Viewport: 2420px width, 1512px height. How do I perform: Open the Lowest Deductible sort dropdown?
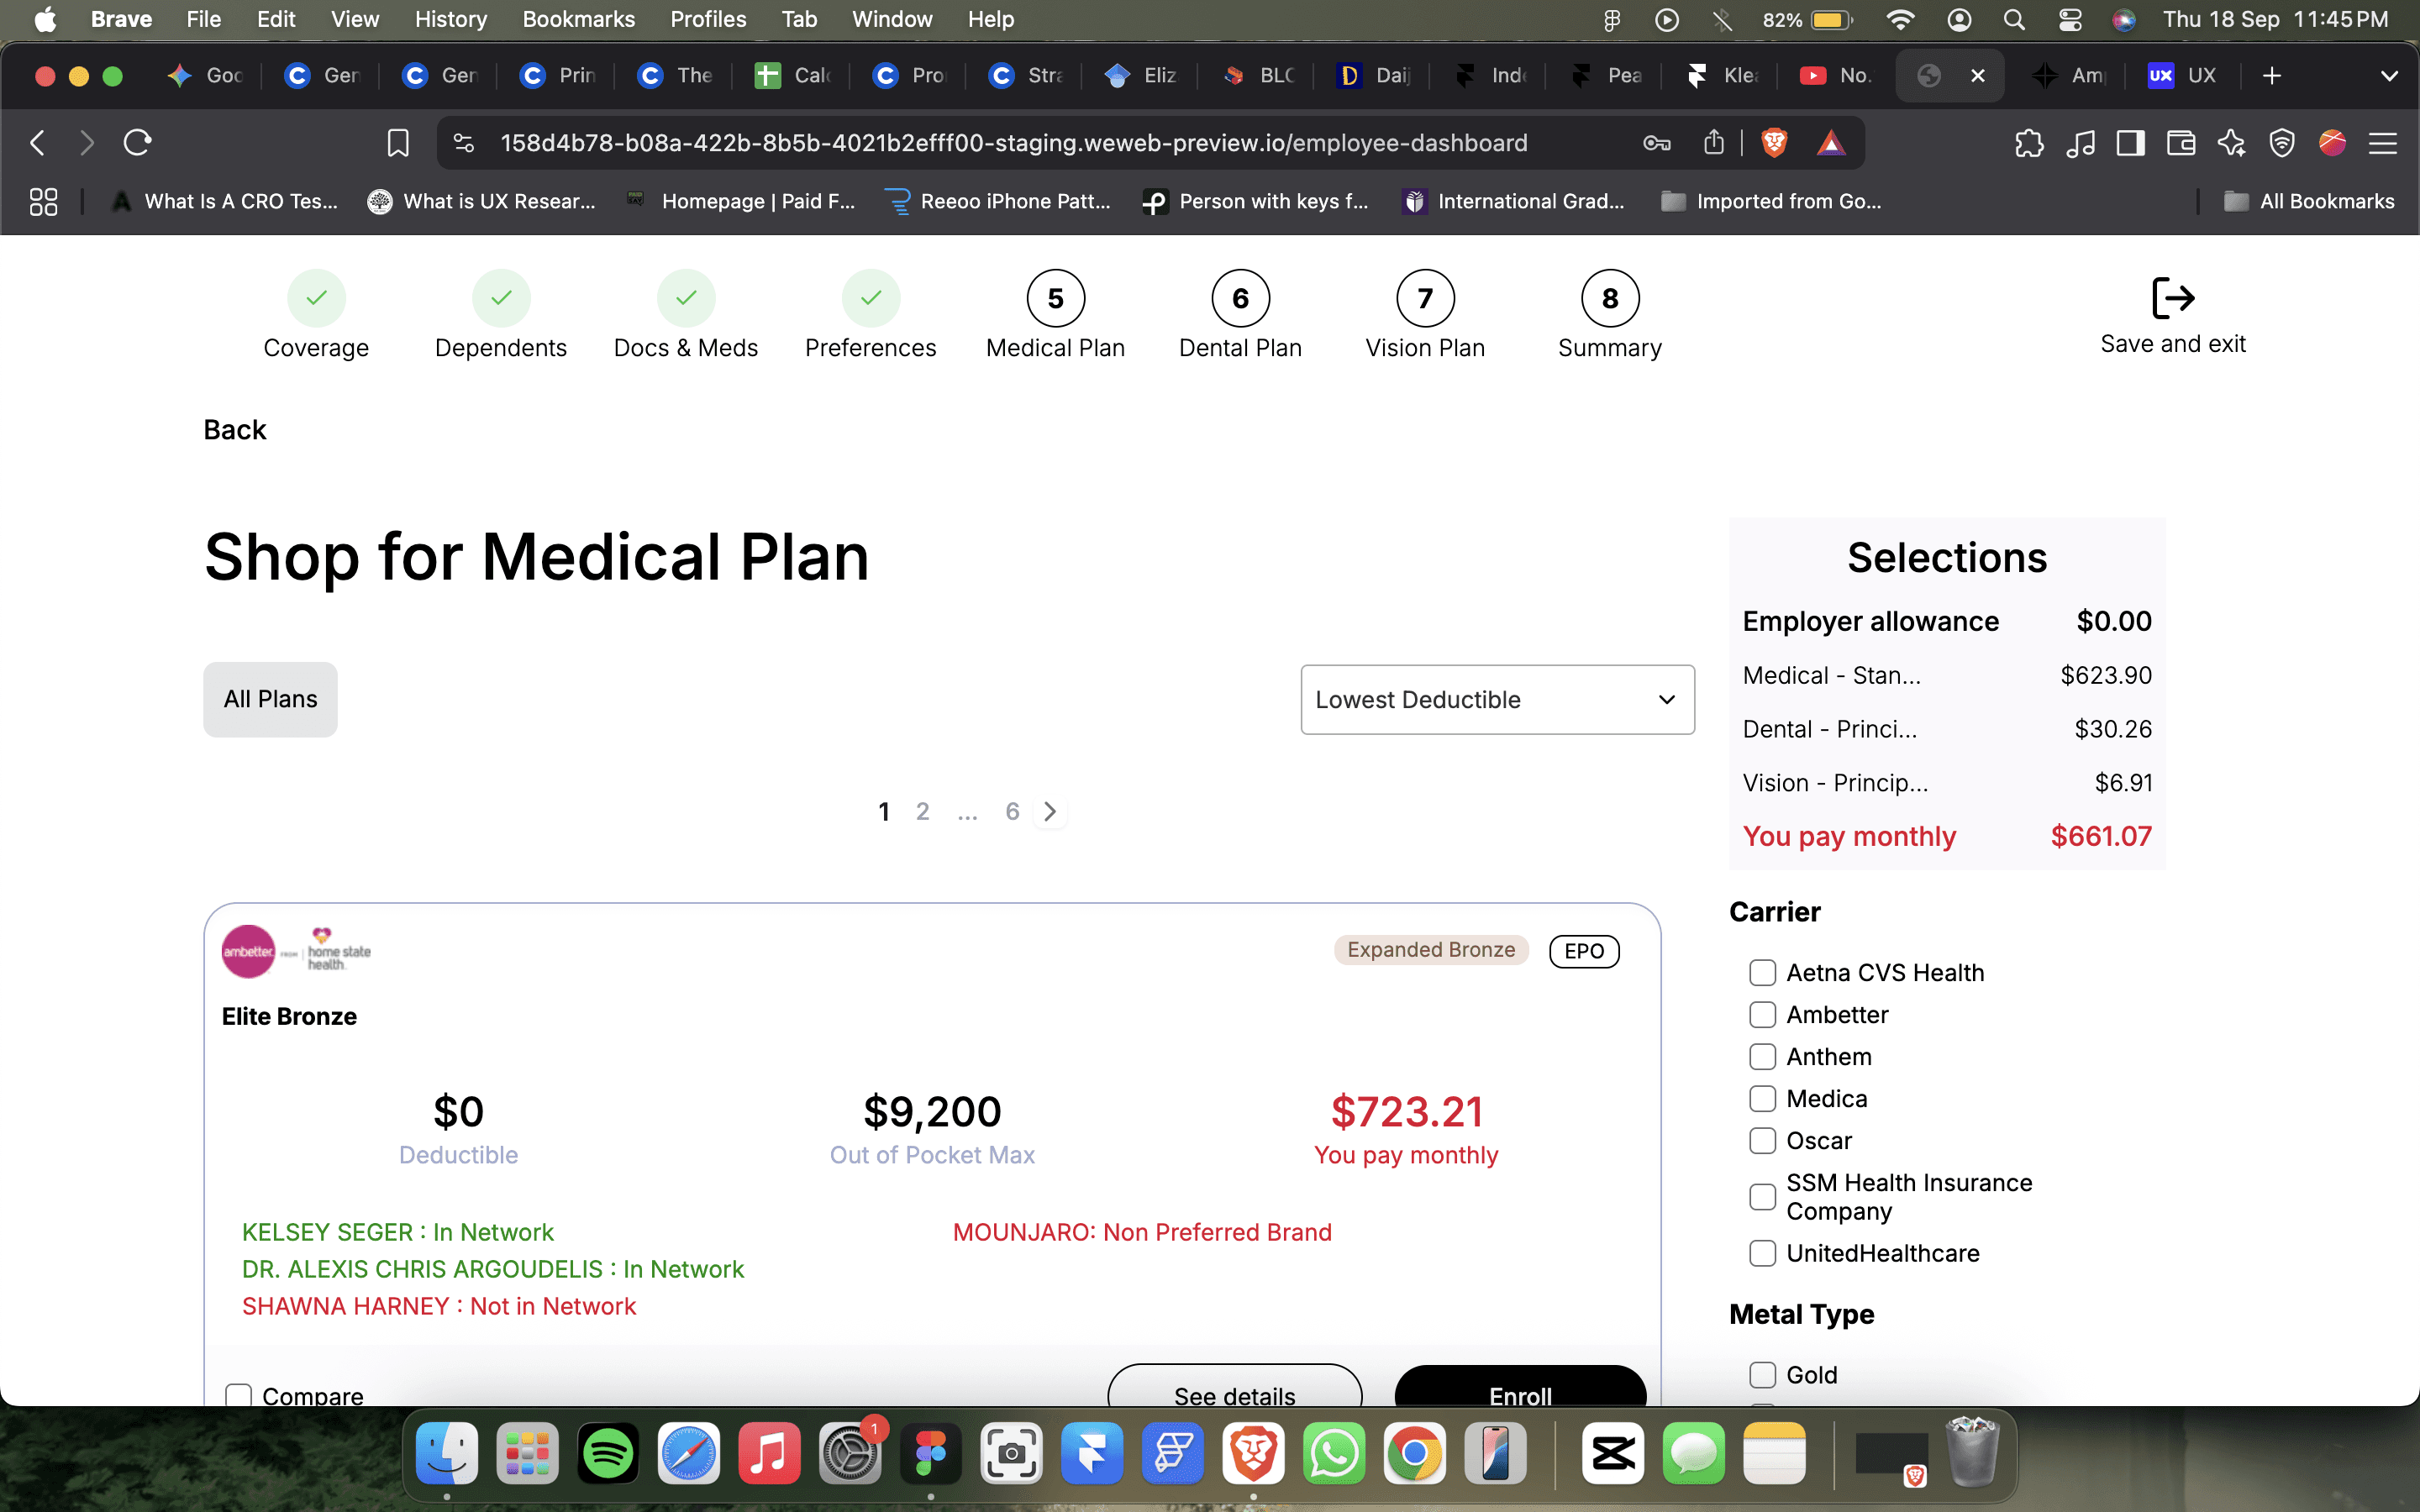click(1497, 700)
